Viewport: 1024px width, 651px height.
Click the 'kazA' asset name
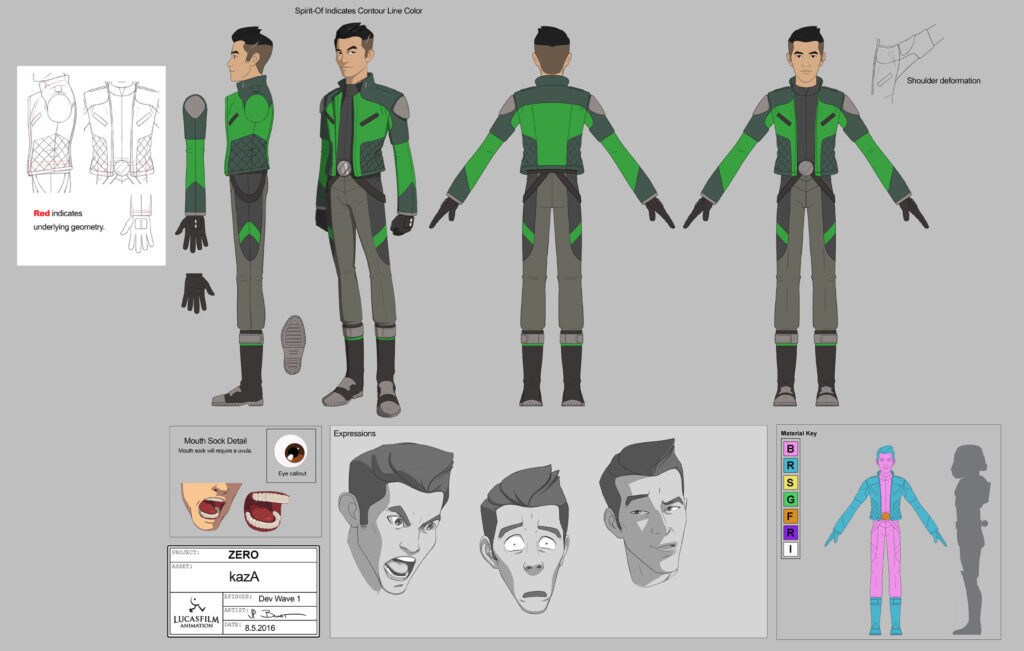244,577
